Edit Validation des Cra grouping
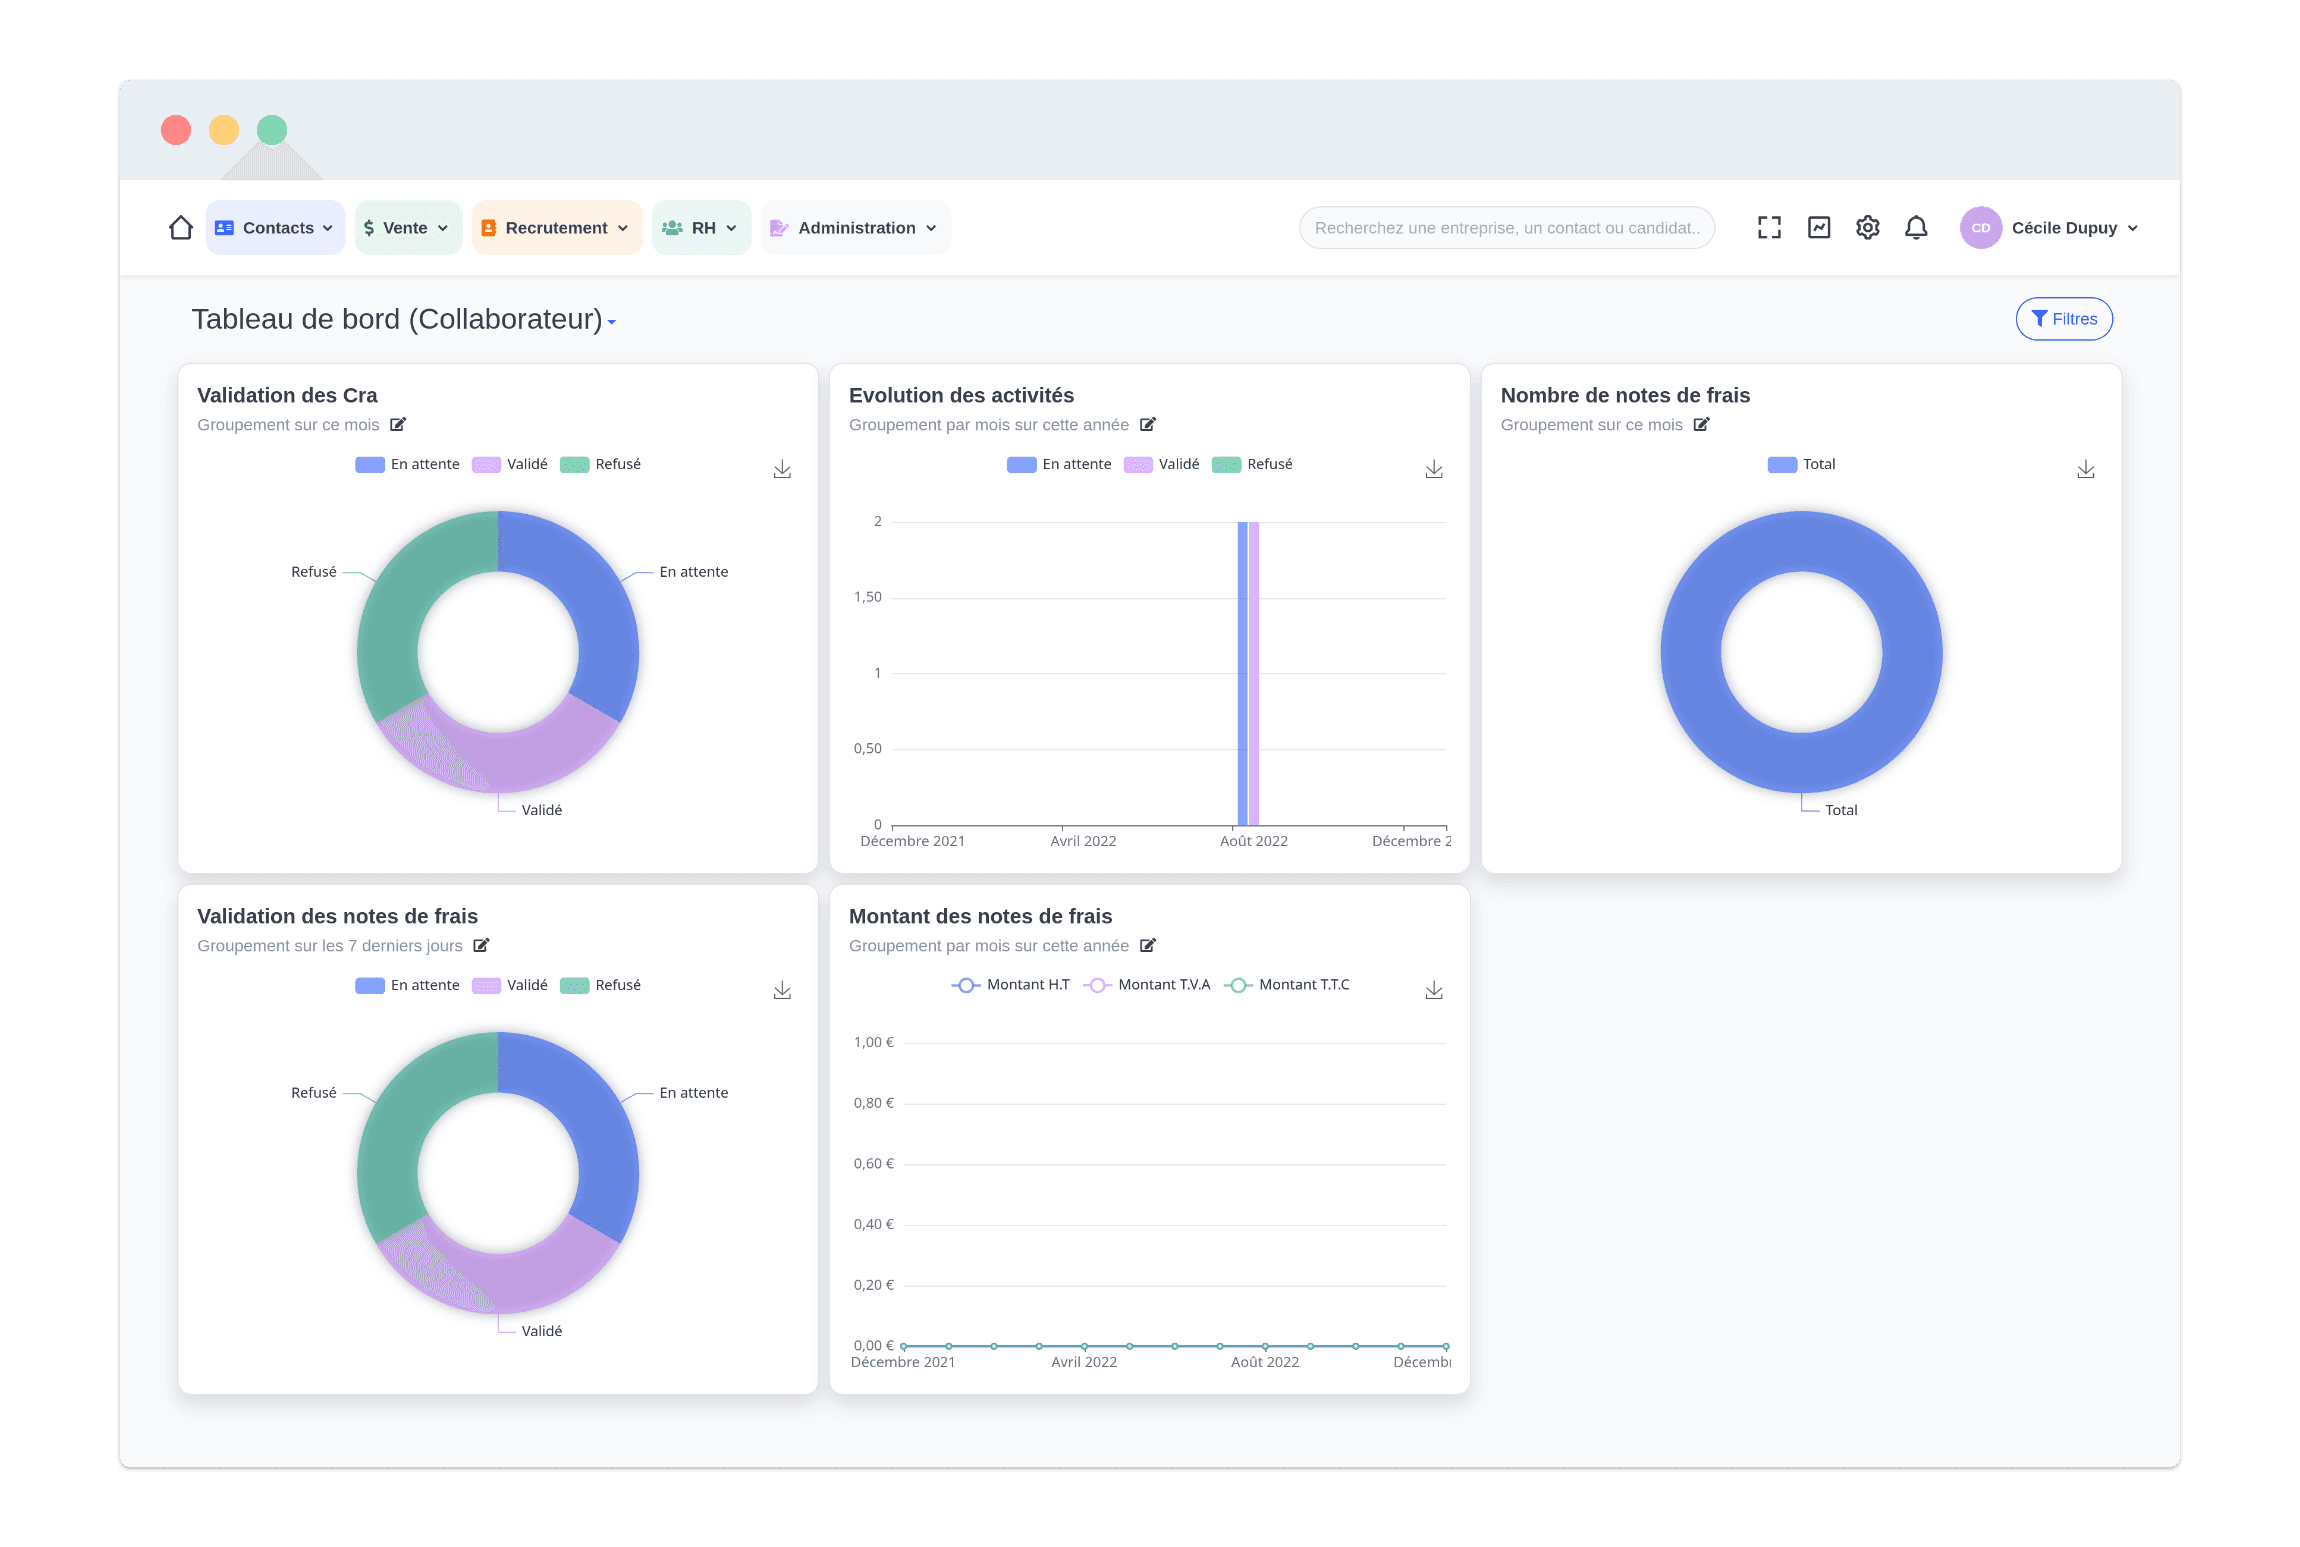 (x=398, y=425)
